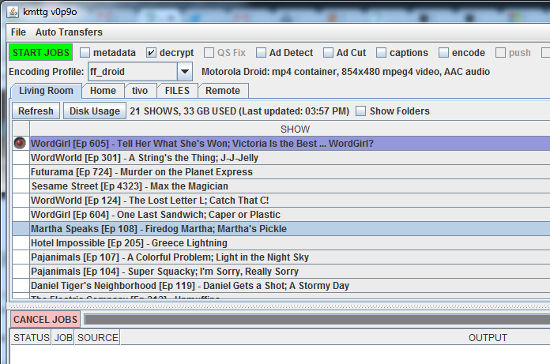Click the SOURCE column header
550x364 pixels.
[x=98, y=338]
